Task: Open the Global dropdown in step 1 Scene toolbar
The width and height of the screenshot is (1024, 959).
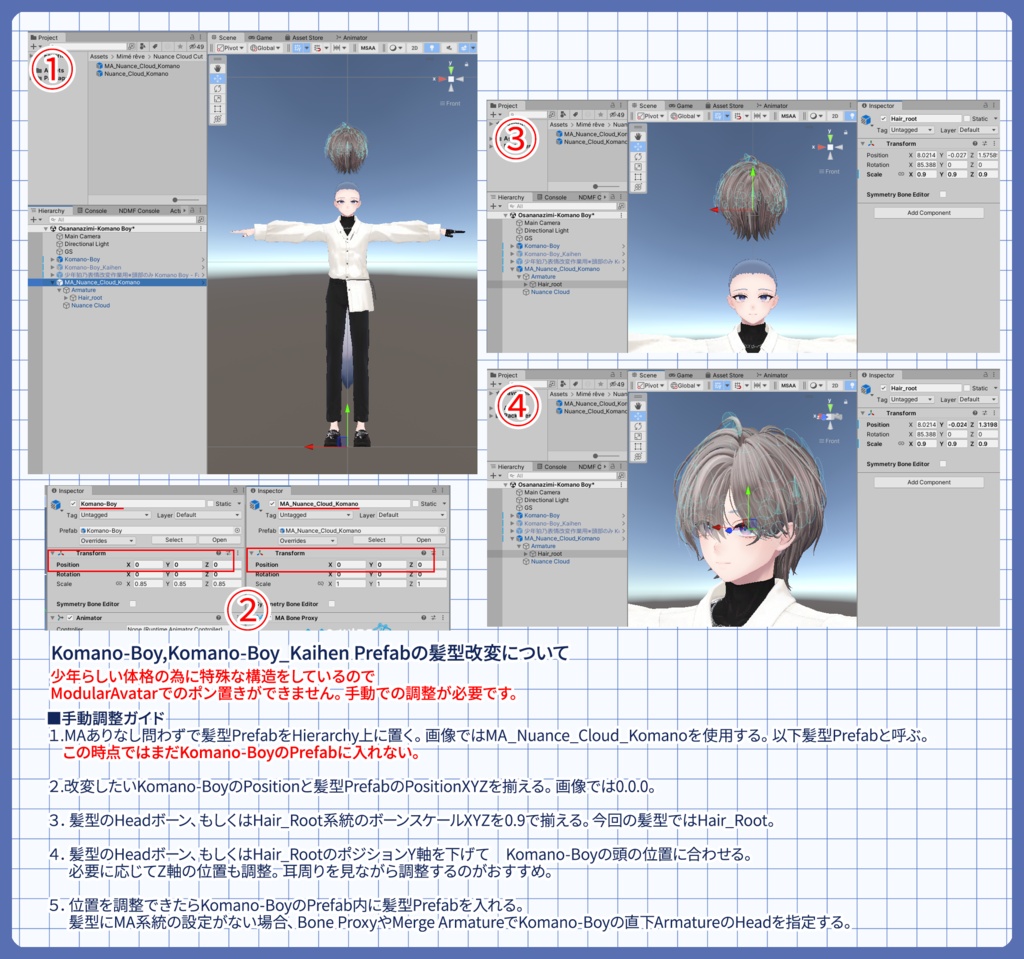Action: [x=265, y=48]
